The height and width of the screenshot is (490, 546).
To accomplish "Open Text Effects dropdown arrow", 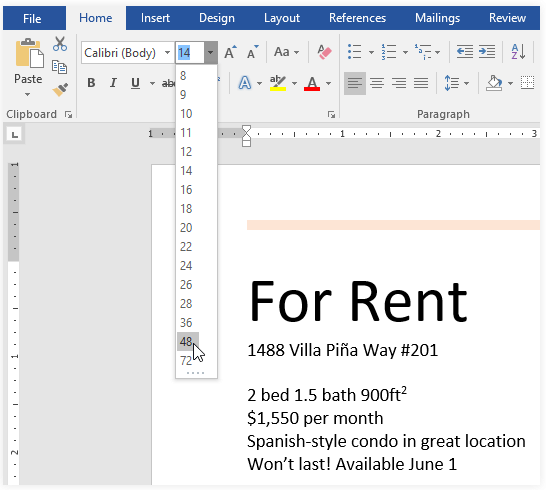I will point(259,84).
